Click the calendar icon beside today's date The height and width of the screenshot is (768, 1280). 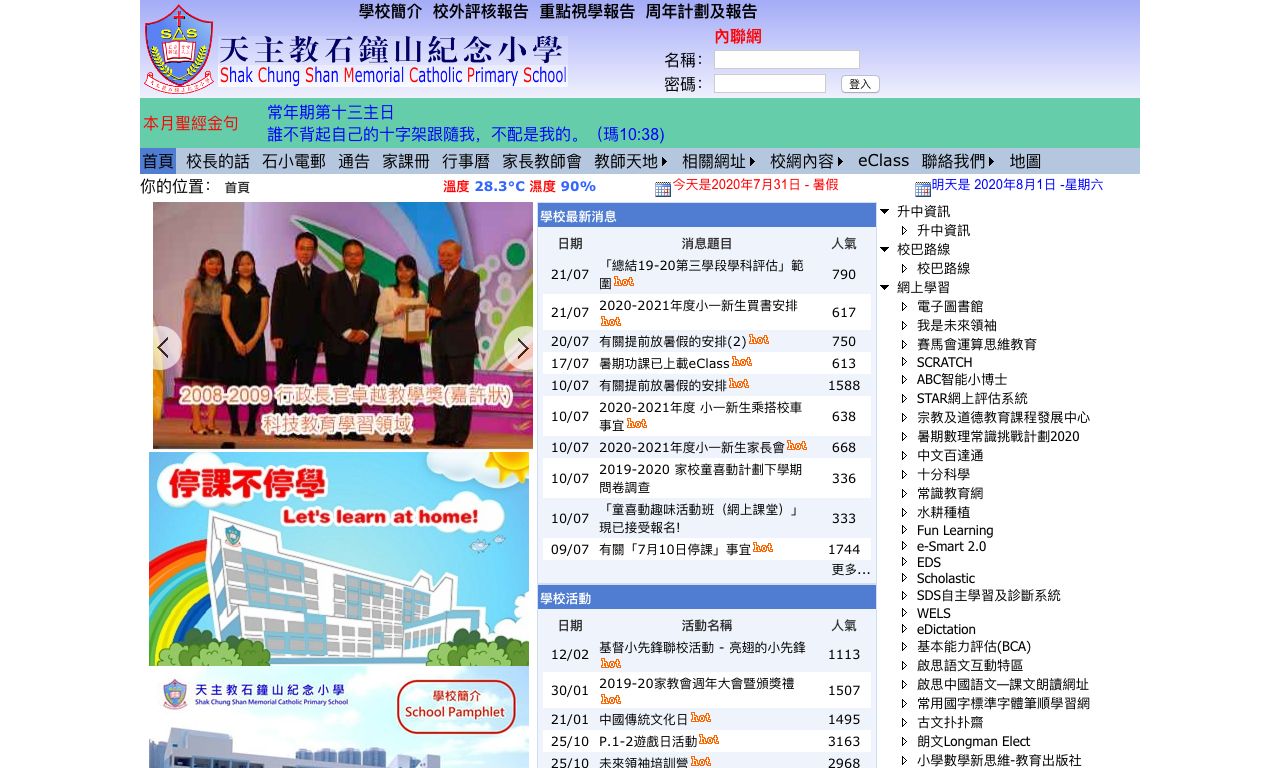tap(661, 187)
